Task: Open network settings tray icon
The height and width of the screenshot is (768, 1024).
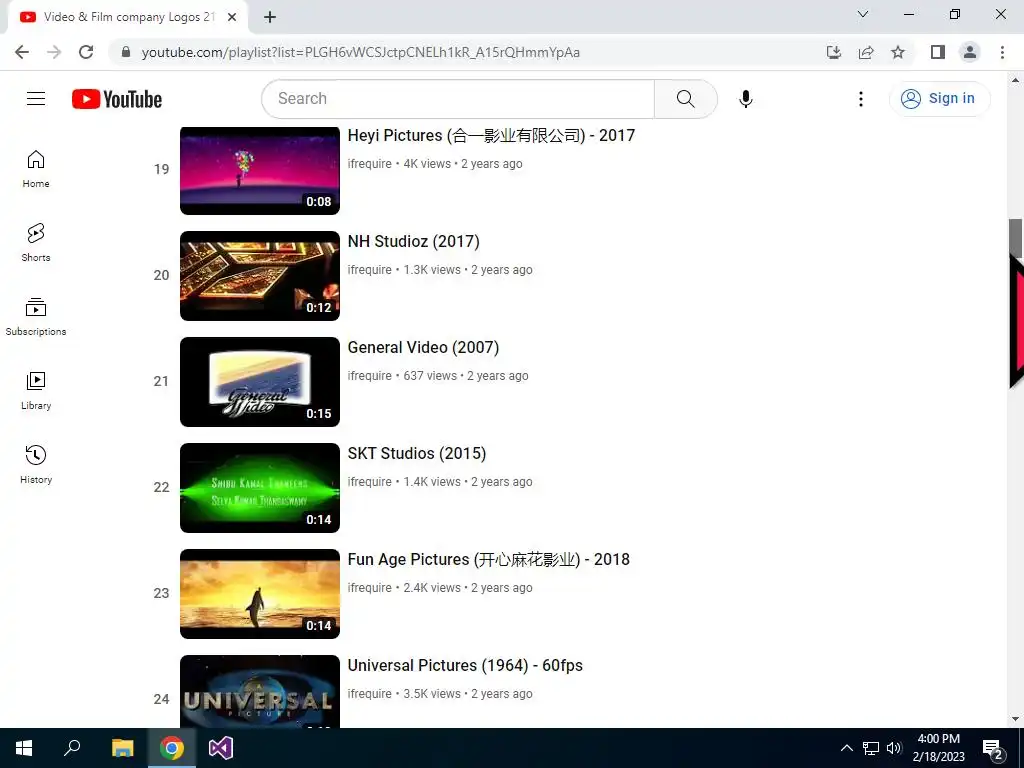Action: [871, 748]
